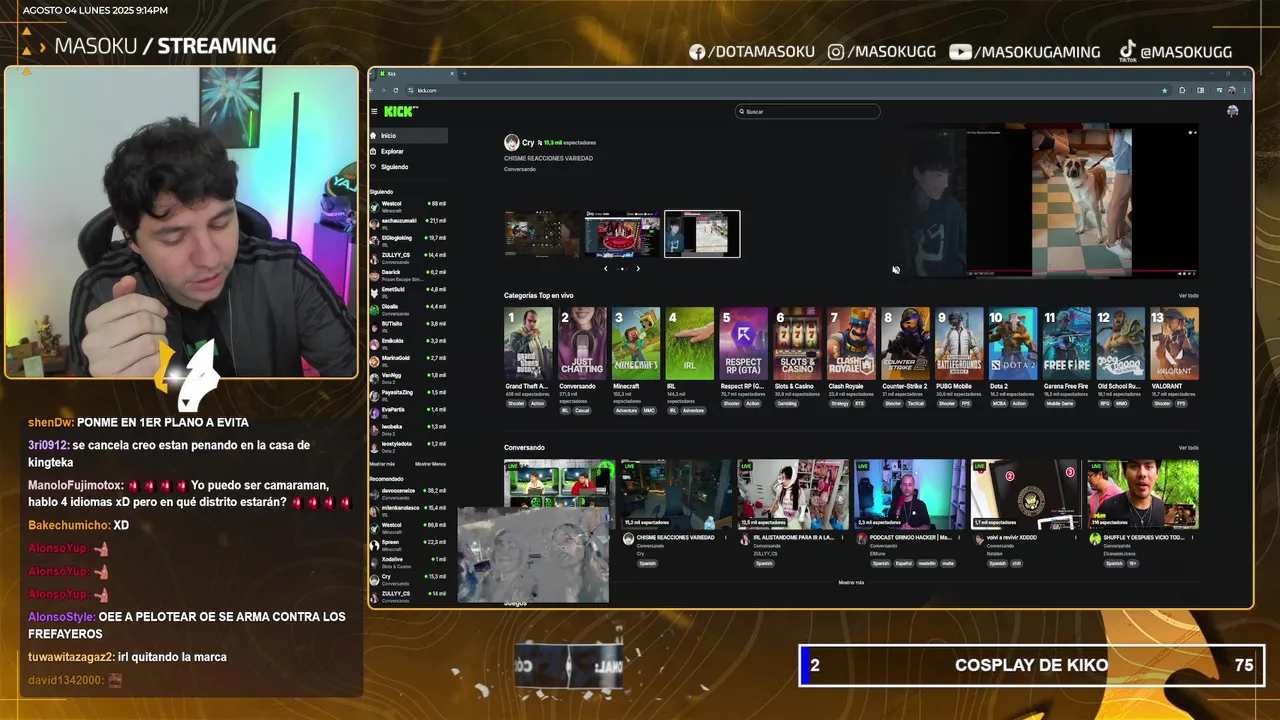This screenshot has width=1280, height=720.
Task: Go forward in the browser
Action: click(384, 90)
